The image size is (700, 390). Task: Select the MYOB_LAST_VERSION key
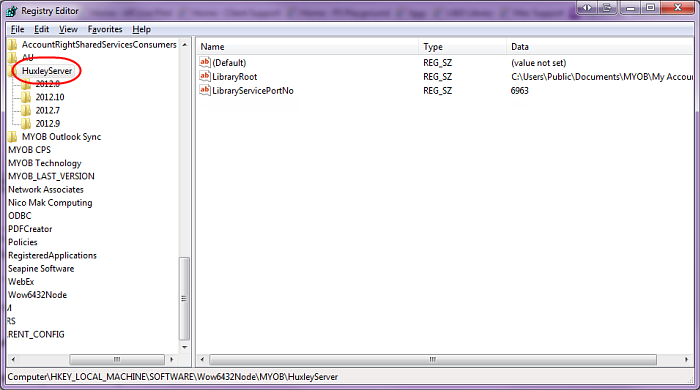pyautogui.click(x=51, y=176)
